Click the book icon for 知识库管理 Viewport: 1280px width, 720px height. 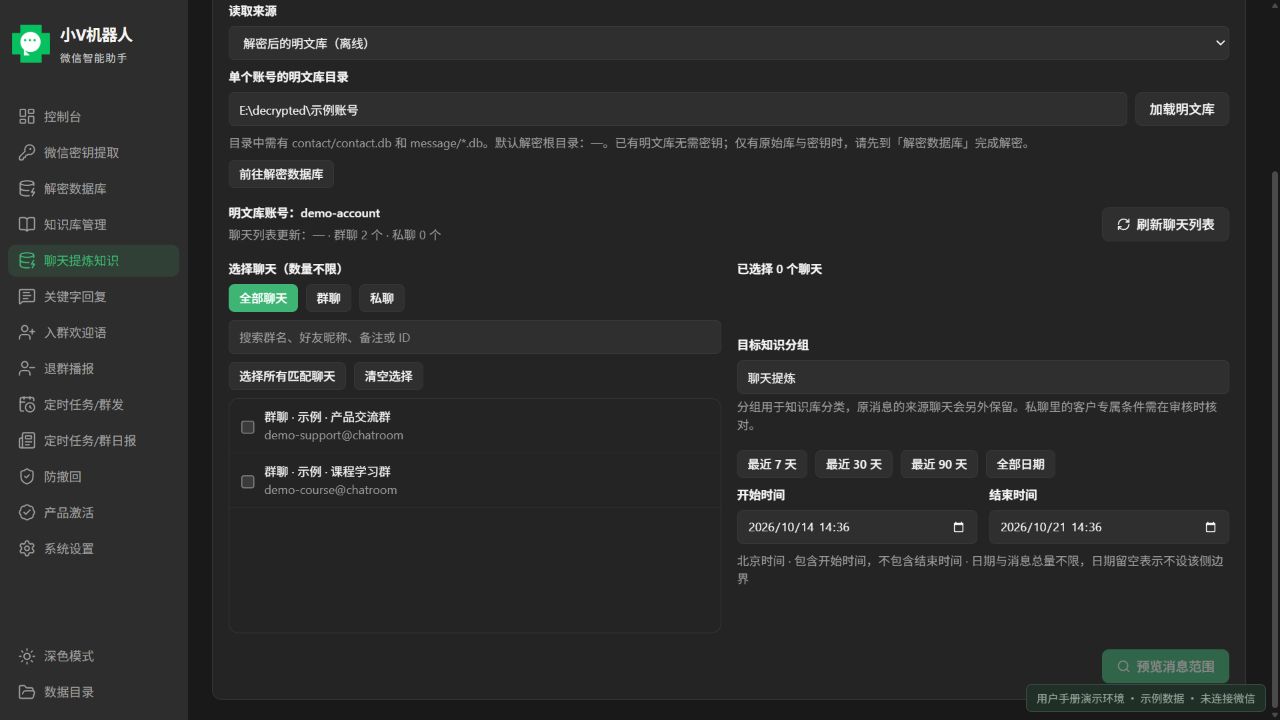(27, 225)
